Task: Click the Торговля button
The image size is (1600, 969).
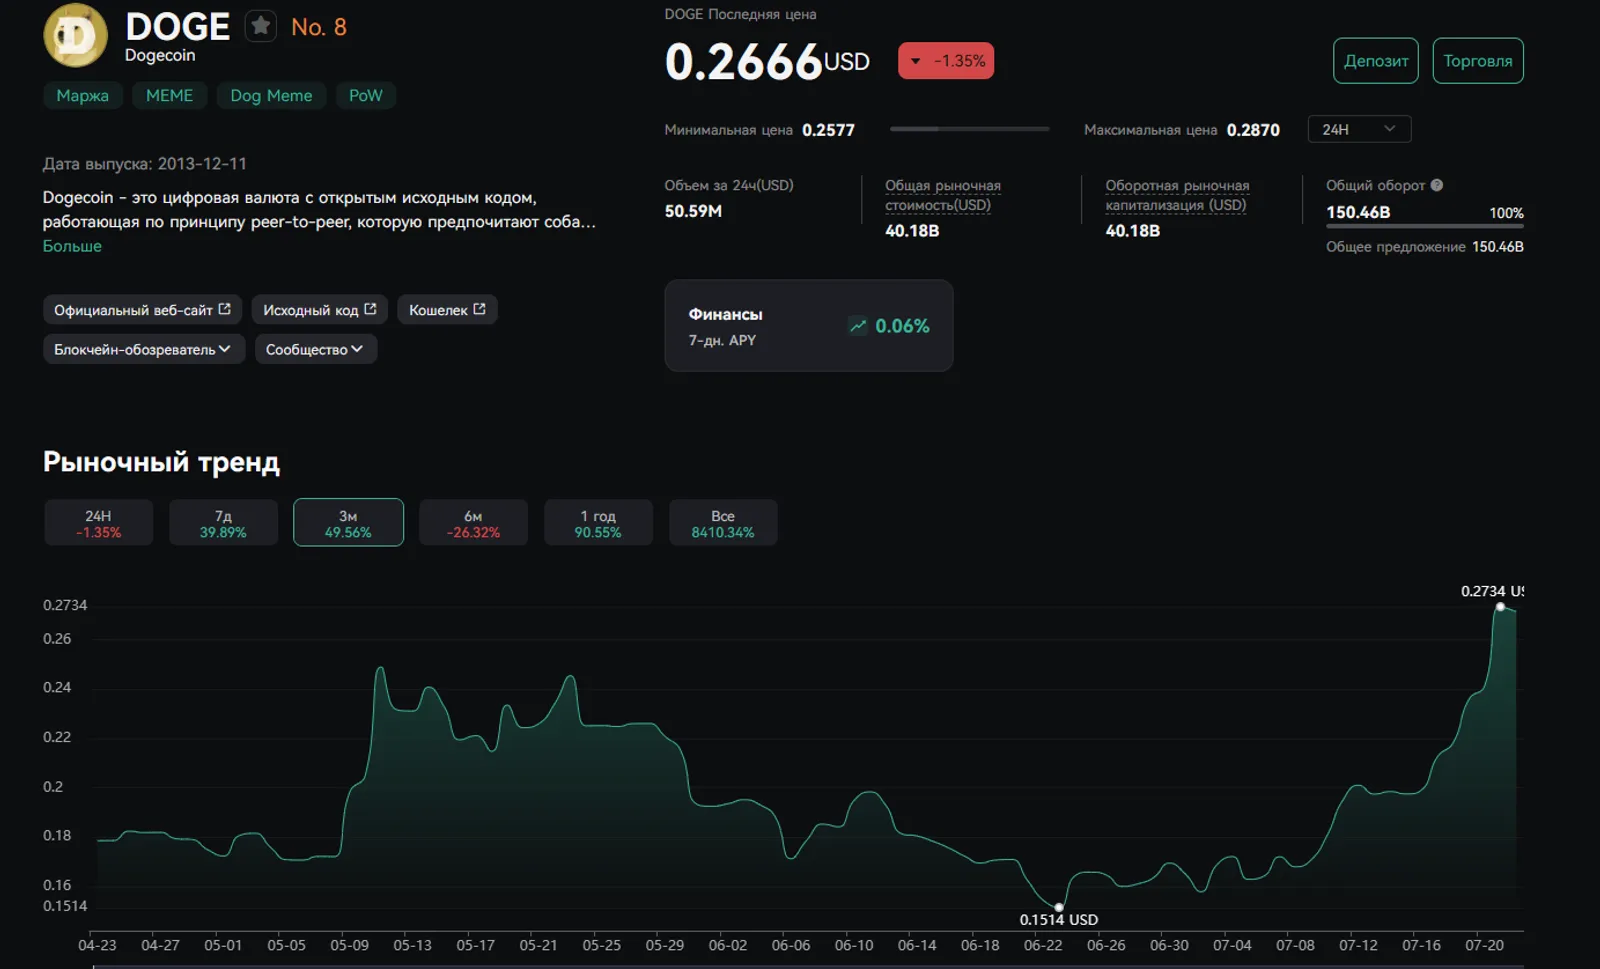Action: 1478,61
